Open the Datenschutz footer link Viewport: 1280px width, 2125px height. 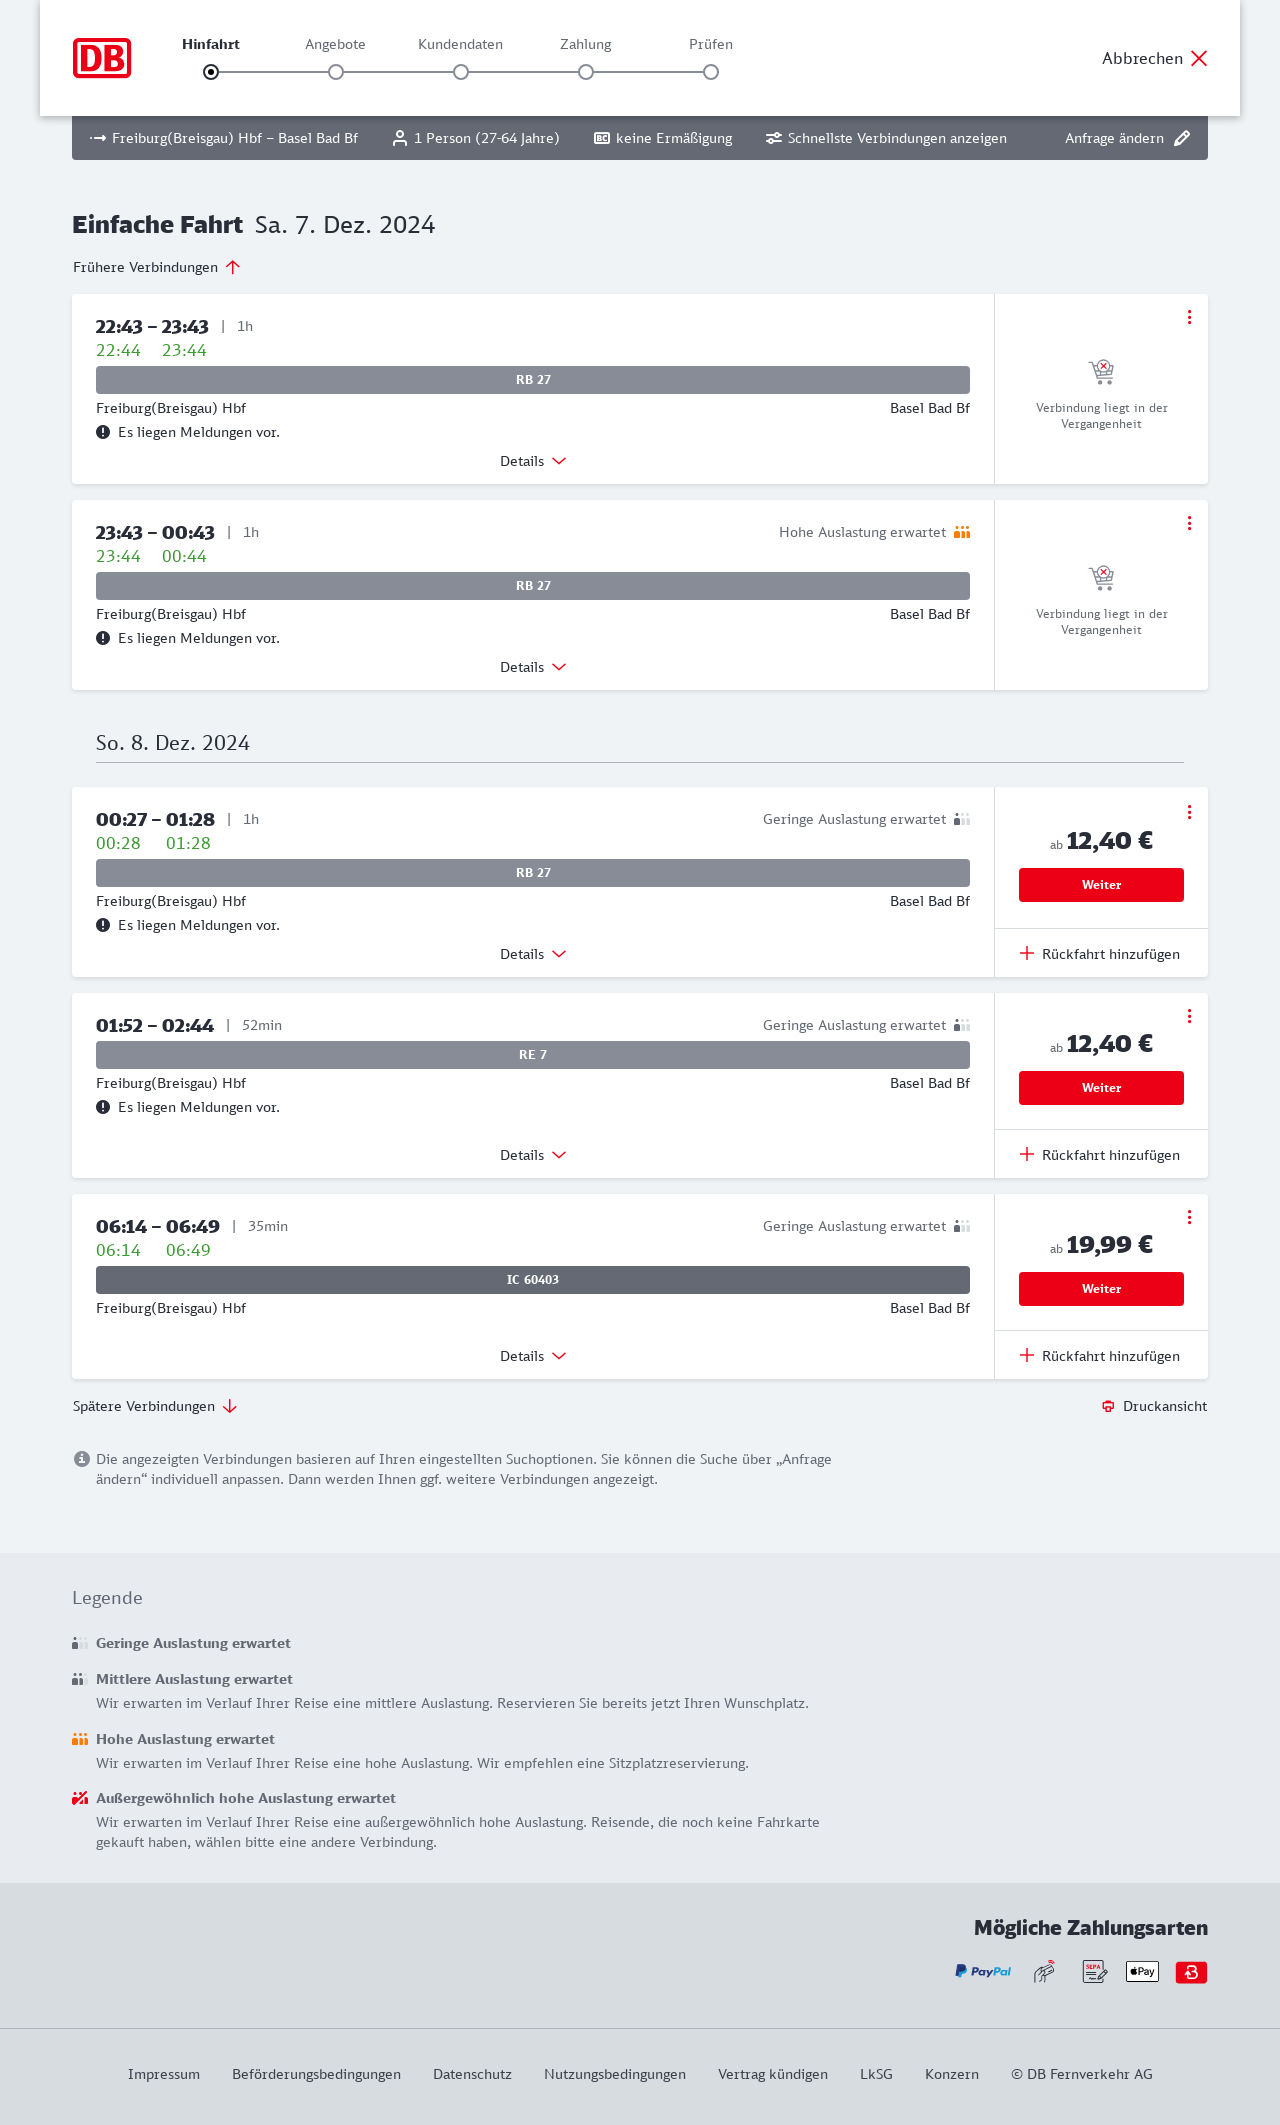472,2074
